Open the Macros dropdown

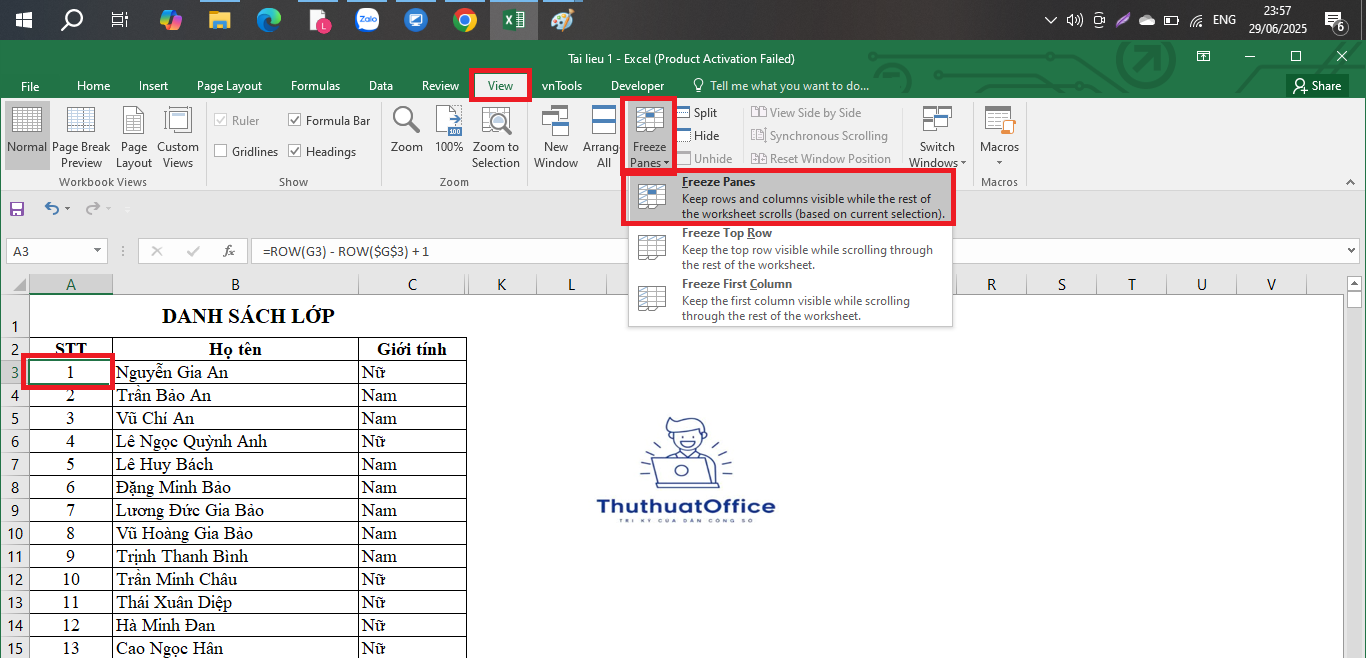(999, 136)
